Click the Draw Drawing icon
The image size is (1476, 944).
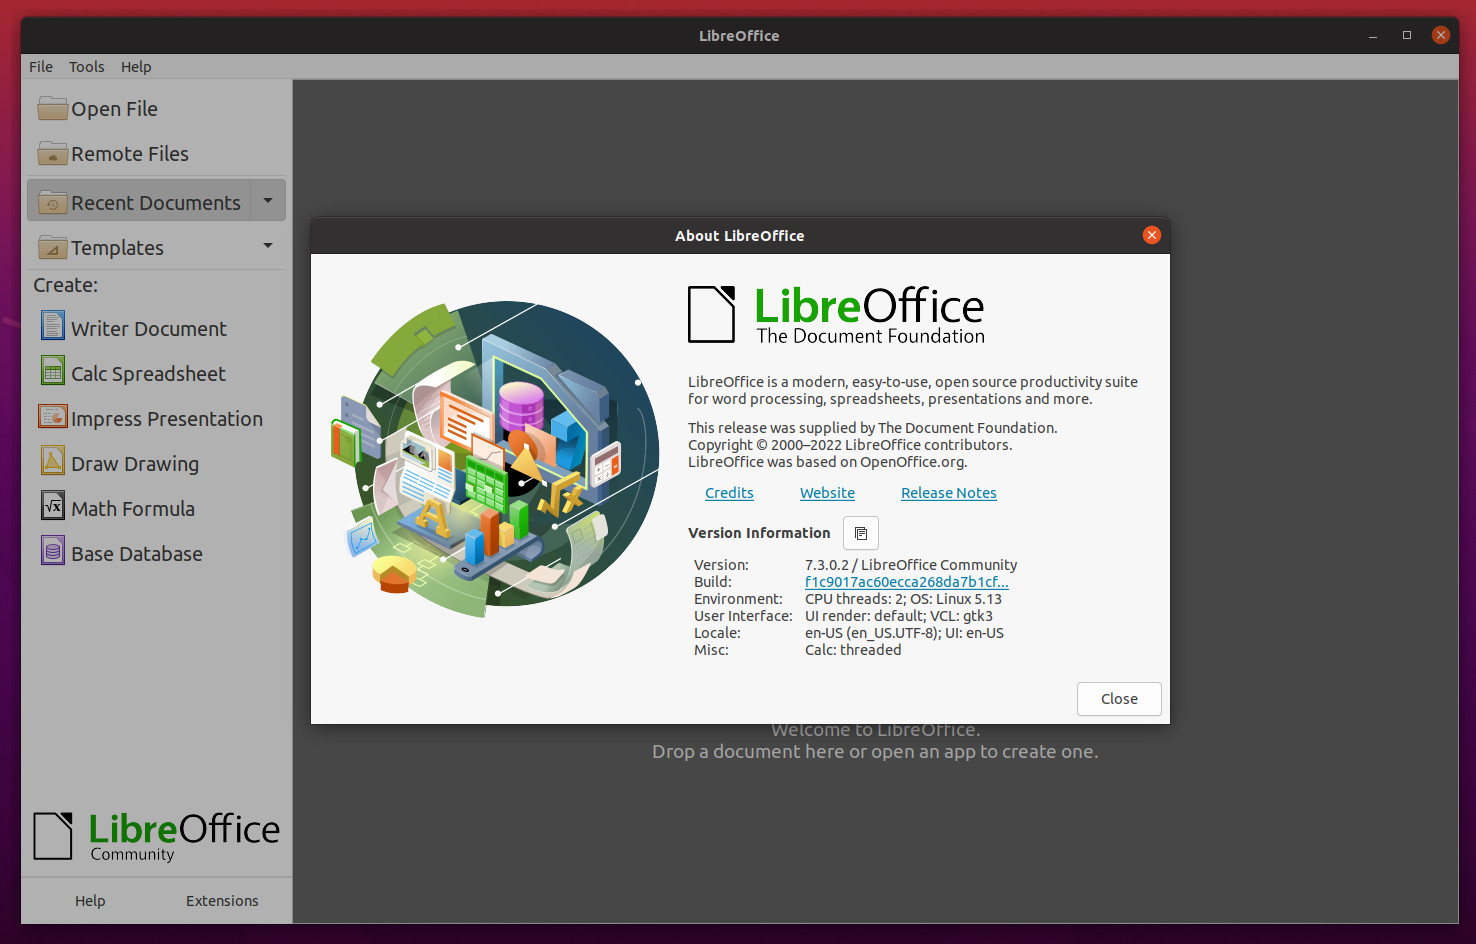click(53, 460)
